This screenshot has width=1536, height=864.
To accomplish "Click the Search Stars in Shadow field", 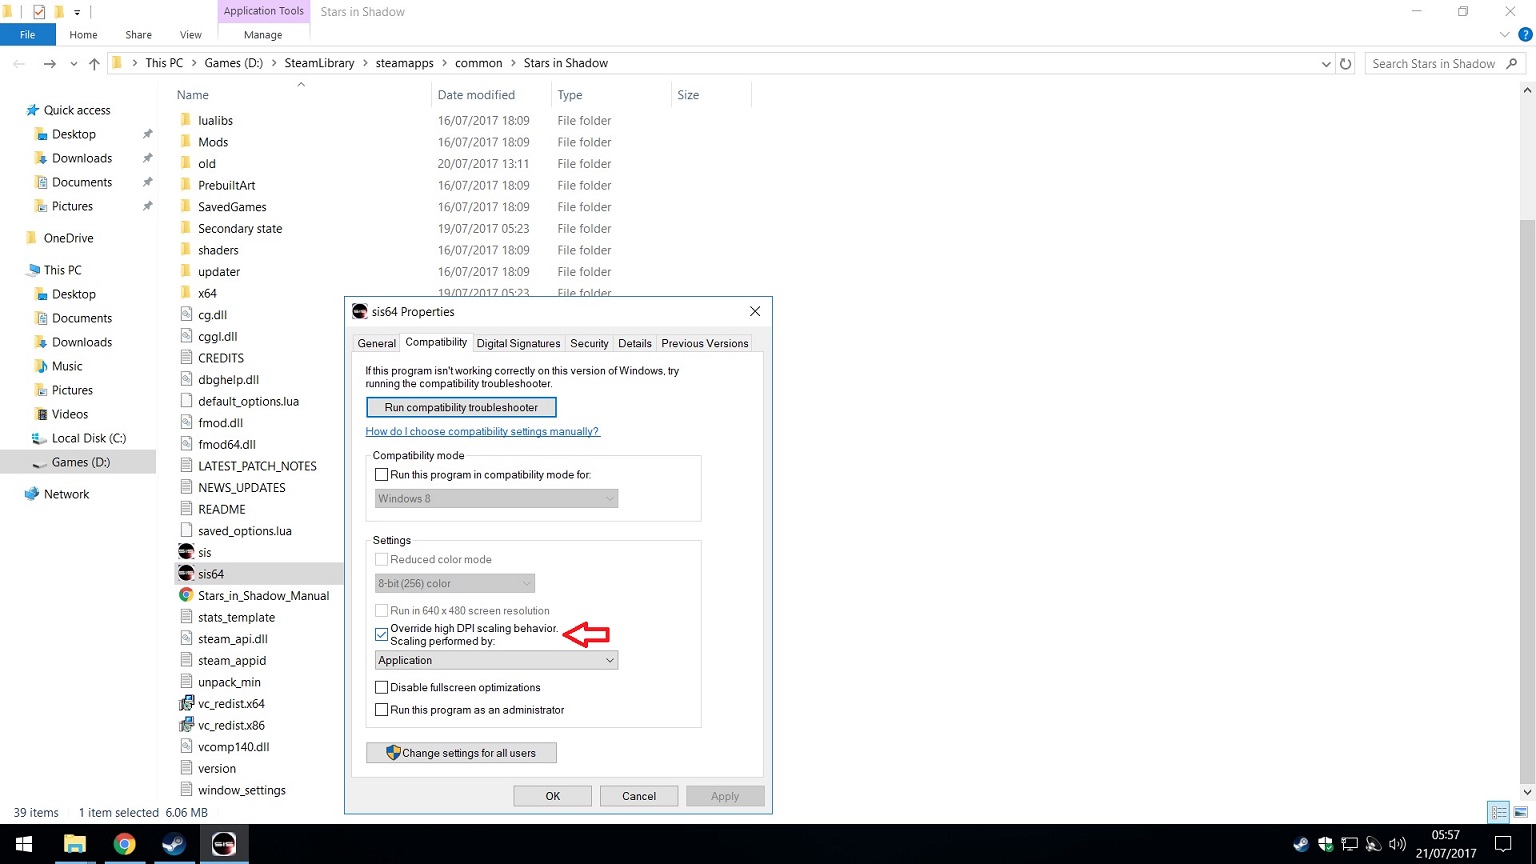I will [x=1433, y=63].
